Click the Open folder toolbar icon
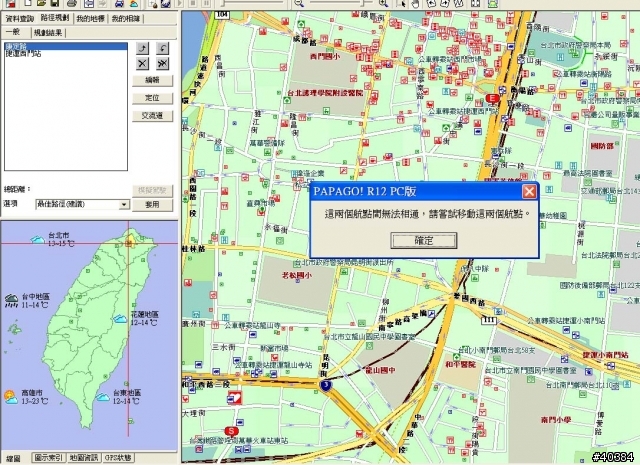The image size is (640, 465). tap(41, 4)
